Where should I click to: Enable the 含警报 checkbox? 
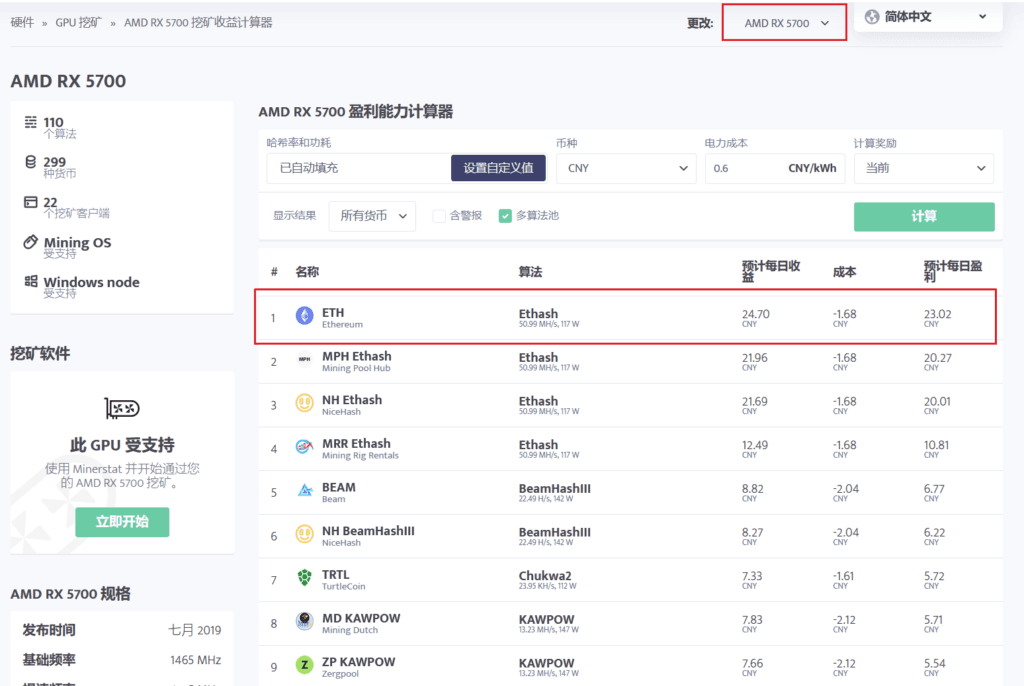tap(439, 215)
